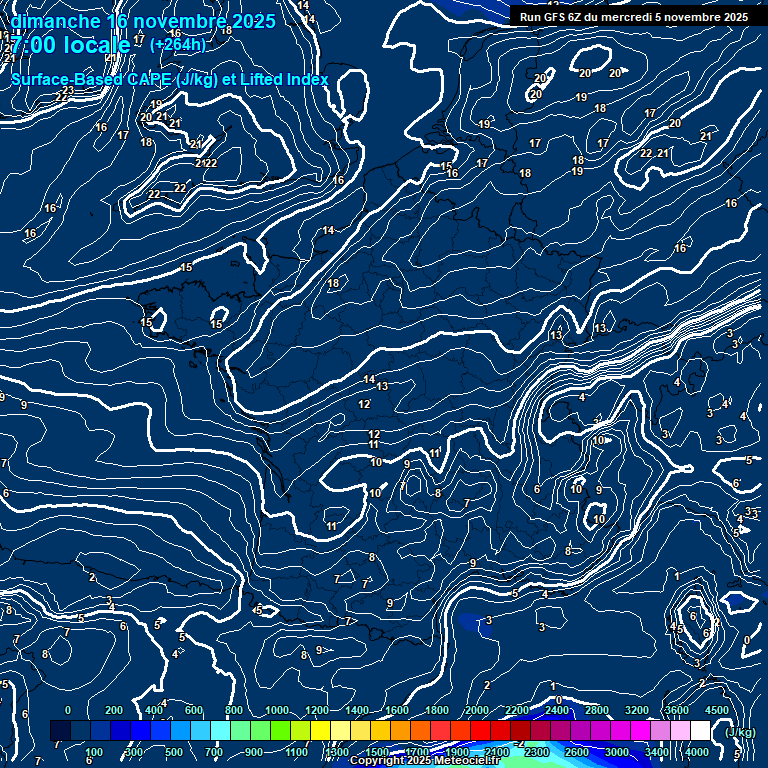Select the "7:00 locale" time text
Viewport: 768px width, 768px height.
pyautogui.click(x=71, y=45)
